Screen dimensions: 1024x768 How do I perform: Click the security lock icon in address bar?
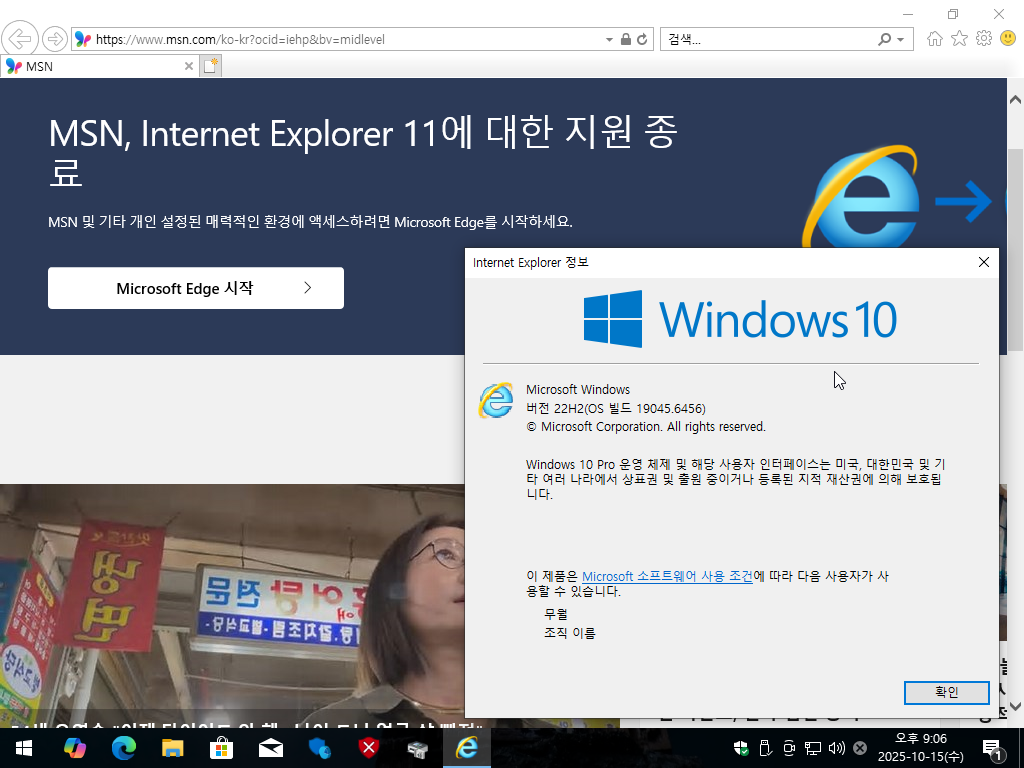[x=626, y=39]
